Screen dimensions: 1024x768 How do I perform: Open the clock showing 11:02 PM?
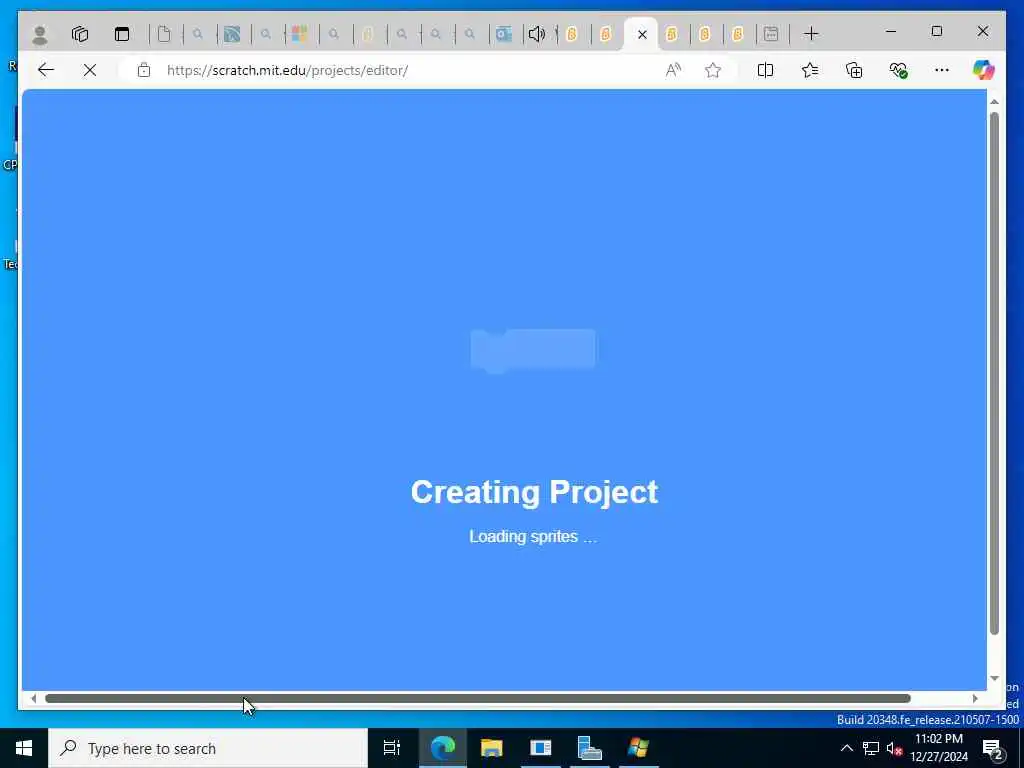pyautogui.click(x=939, y=748)
